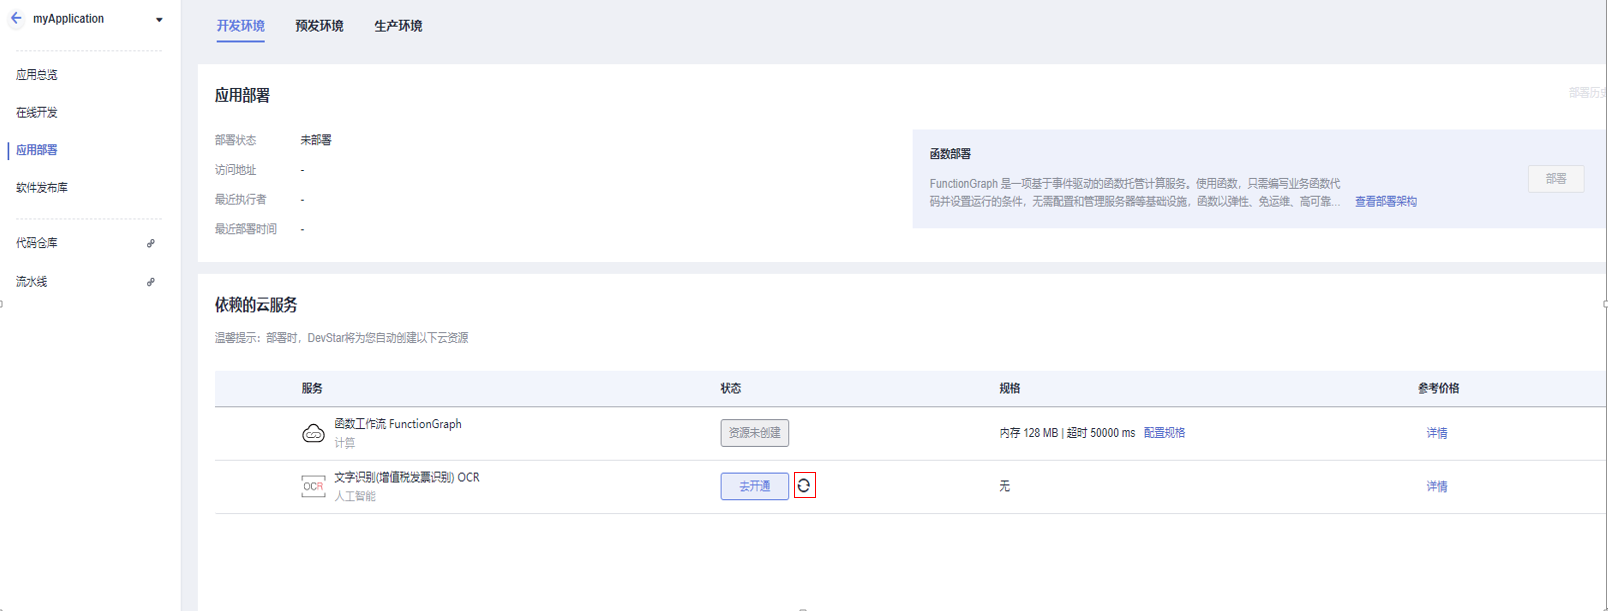Click the 温馨提示 DevStar resource notice

coord(341,338)
